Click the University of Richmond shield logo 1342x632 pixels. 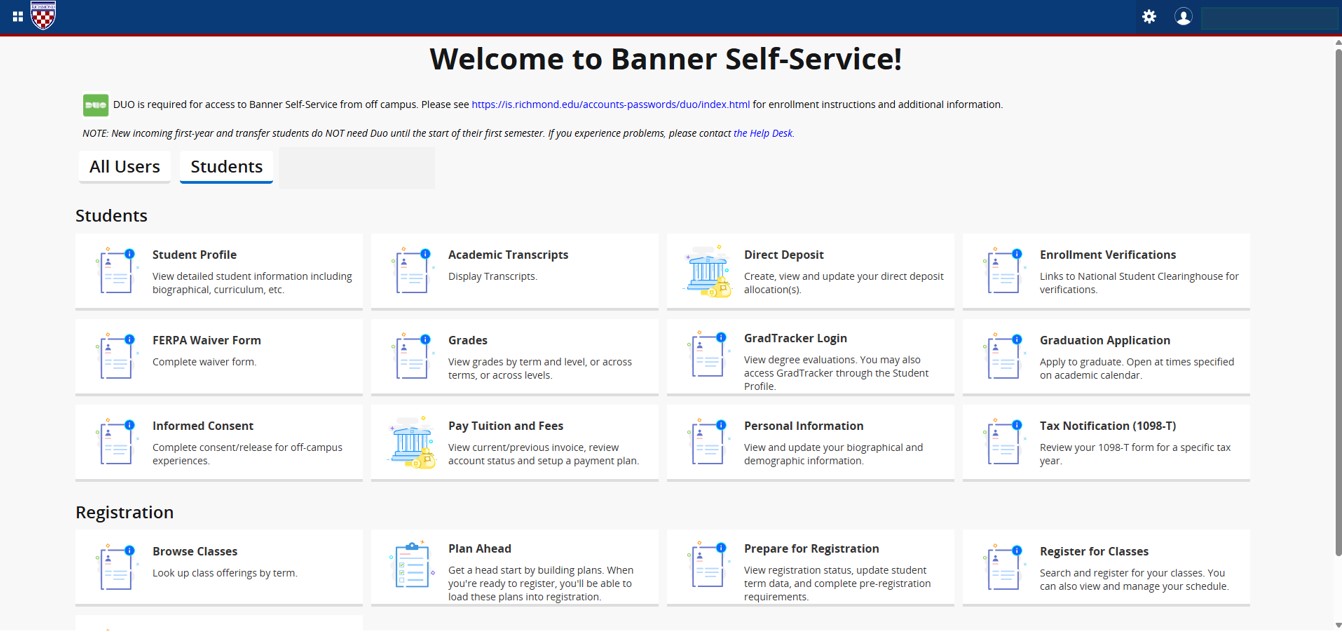[44, 16]
